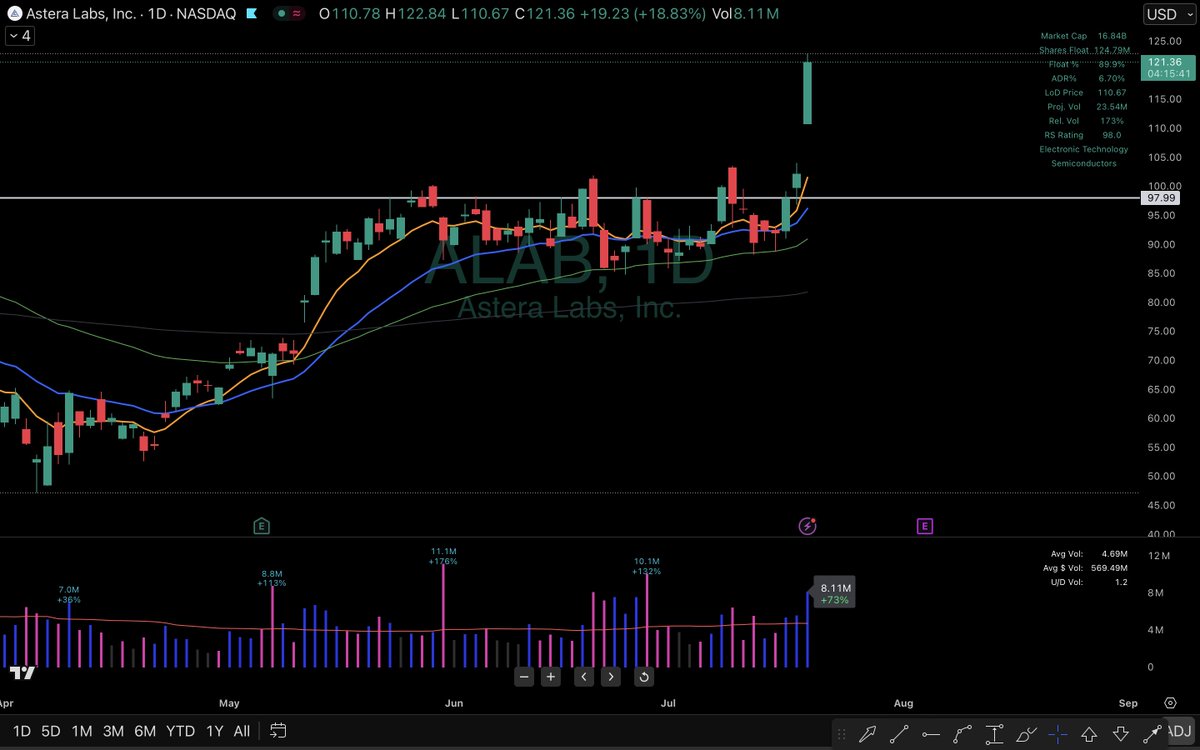The height and width of the screenshot is (750, 1200).
Task: Set range to 1D
Action: pos(21,731)
